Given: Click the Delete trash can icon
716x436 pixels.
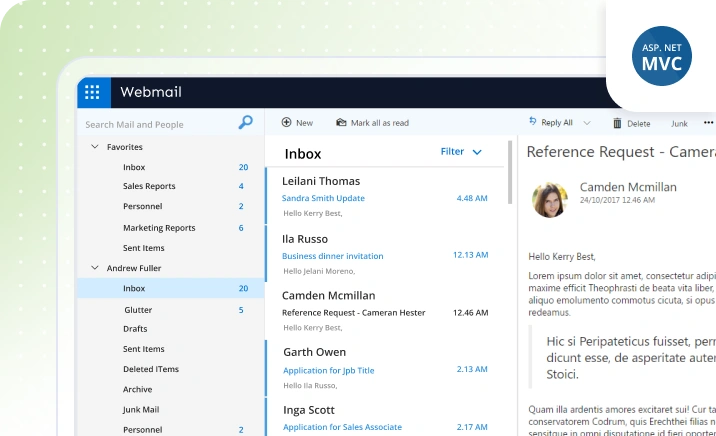Looking at the screenshot, I should (617, 123).
